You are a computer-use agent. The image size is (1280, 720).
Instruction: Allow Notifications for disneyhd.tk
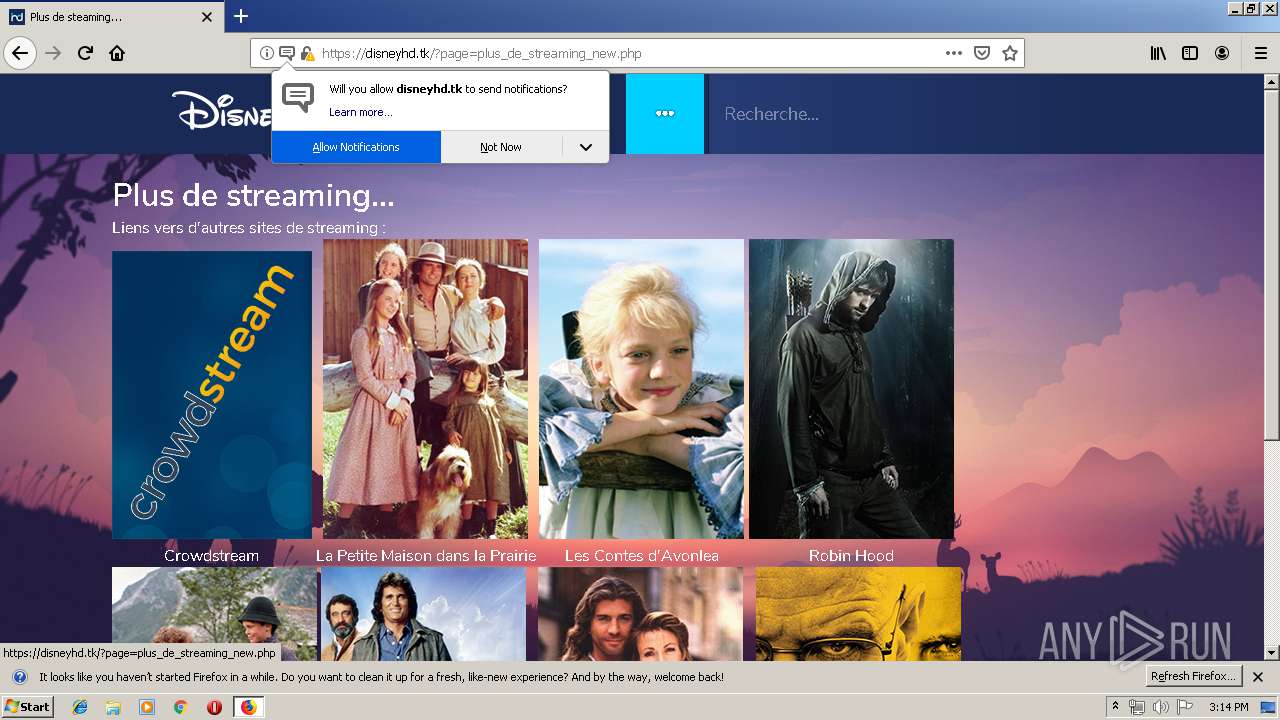point(356,147)
